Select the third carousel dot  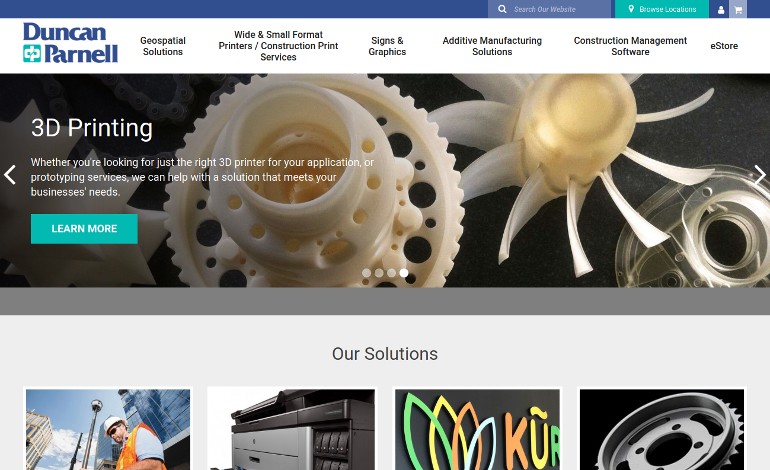point(391,273)
